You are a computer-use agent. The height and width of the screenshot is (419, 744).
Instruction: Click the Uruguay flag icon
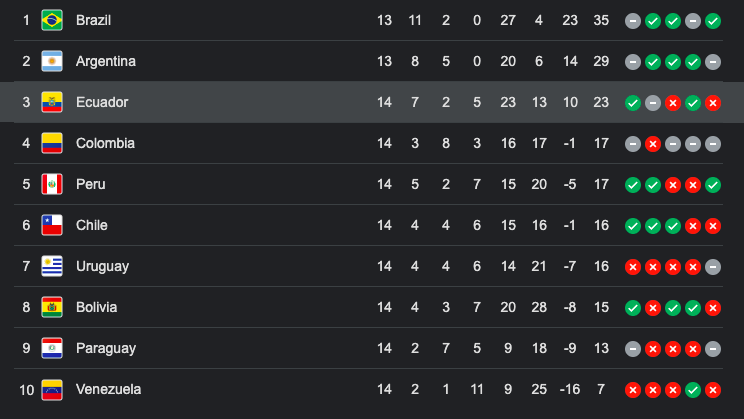coord(52,266)
